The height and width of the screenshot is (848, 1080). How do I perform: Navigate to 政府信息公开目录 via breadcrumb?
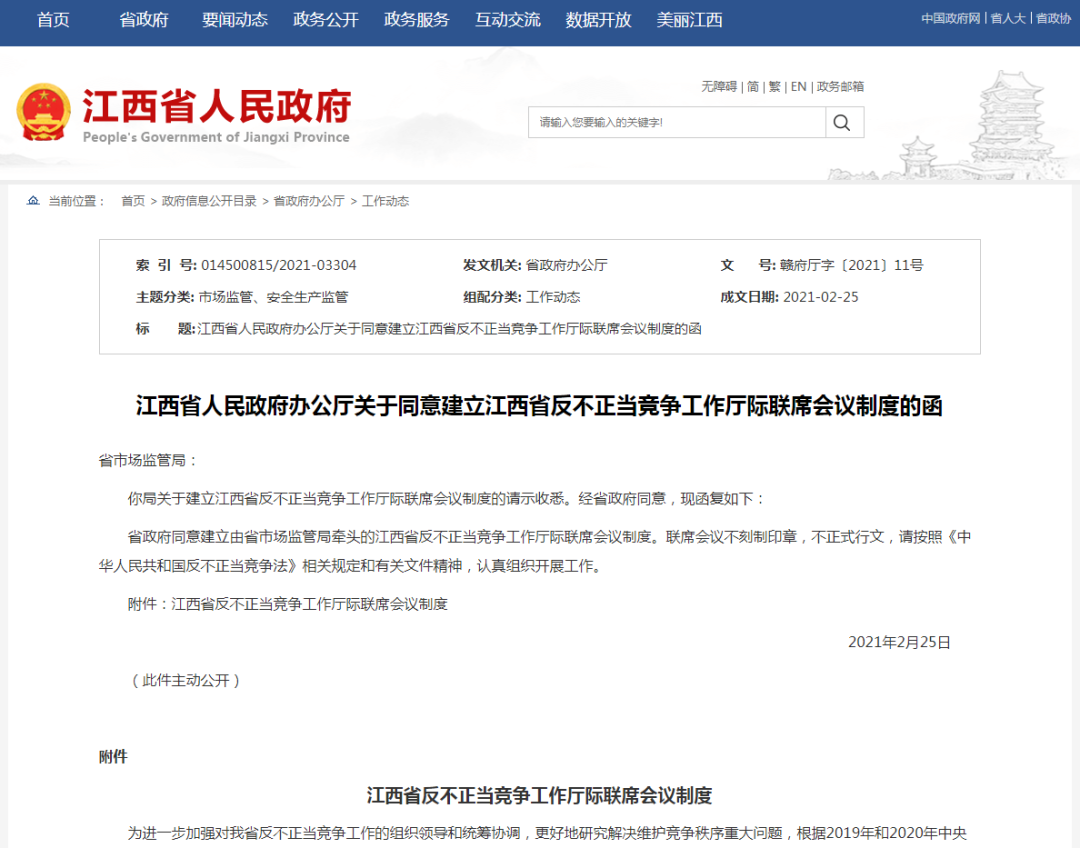coord(211,200)
